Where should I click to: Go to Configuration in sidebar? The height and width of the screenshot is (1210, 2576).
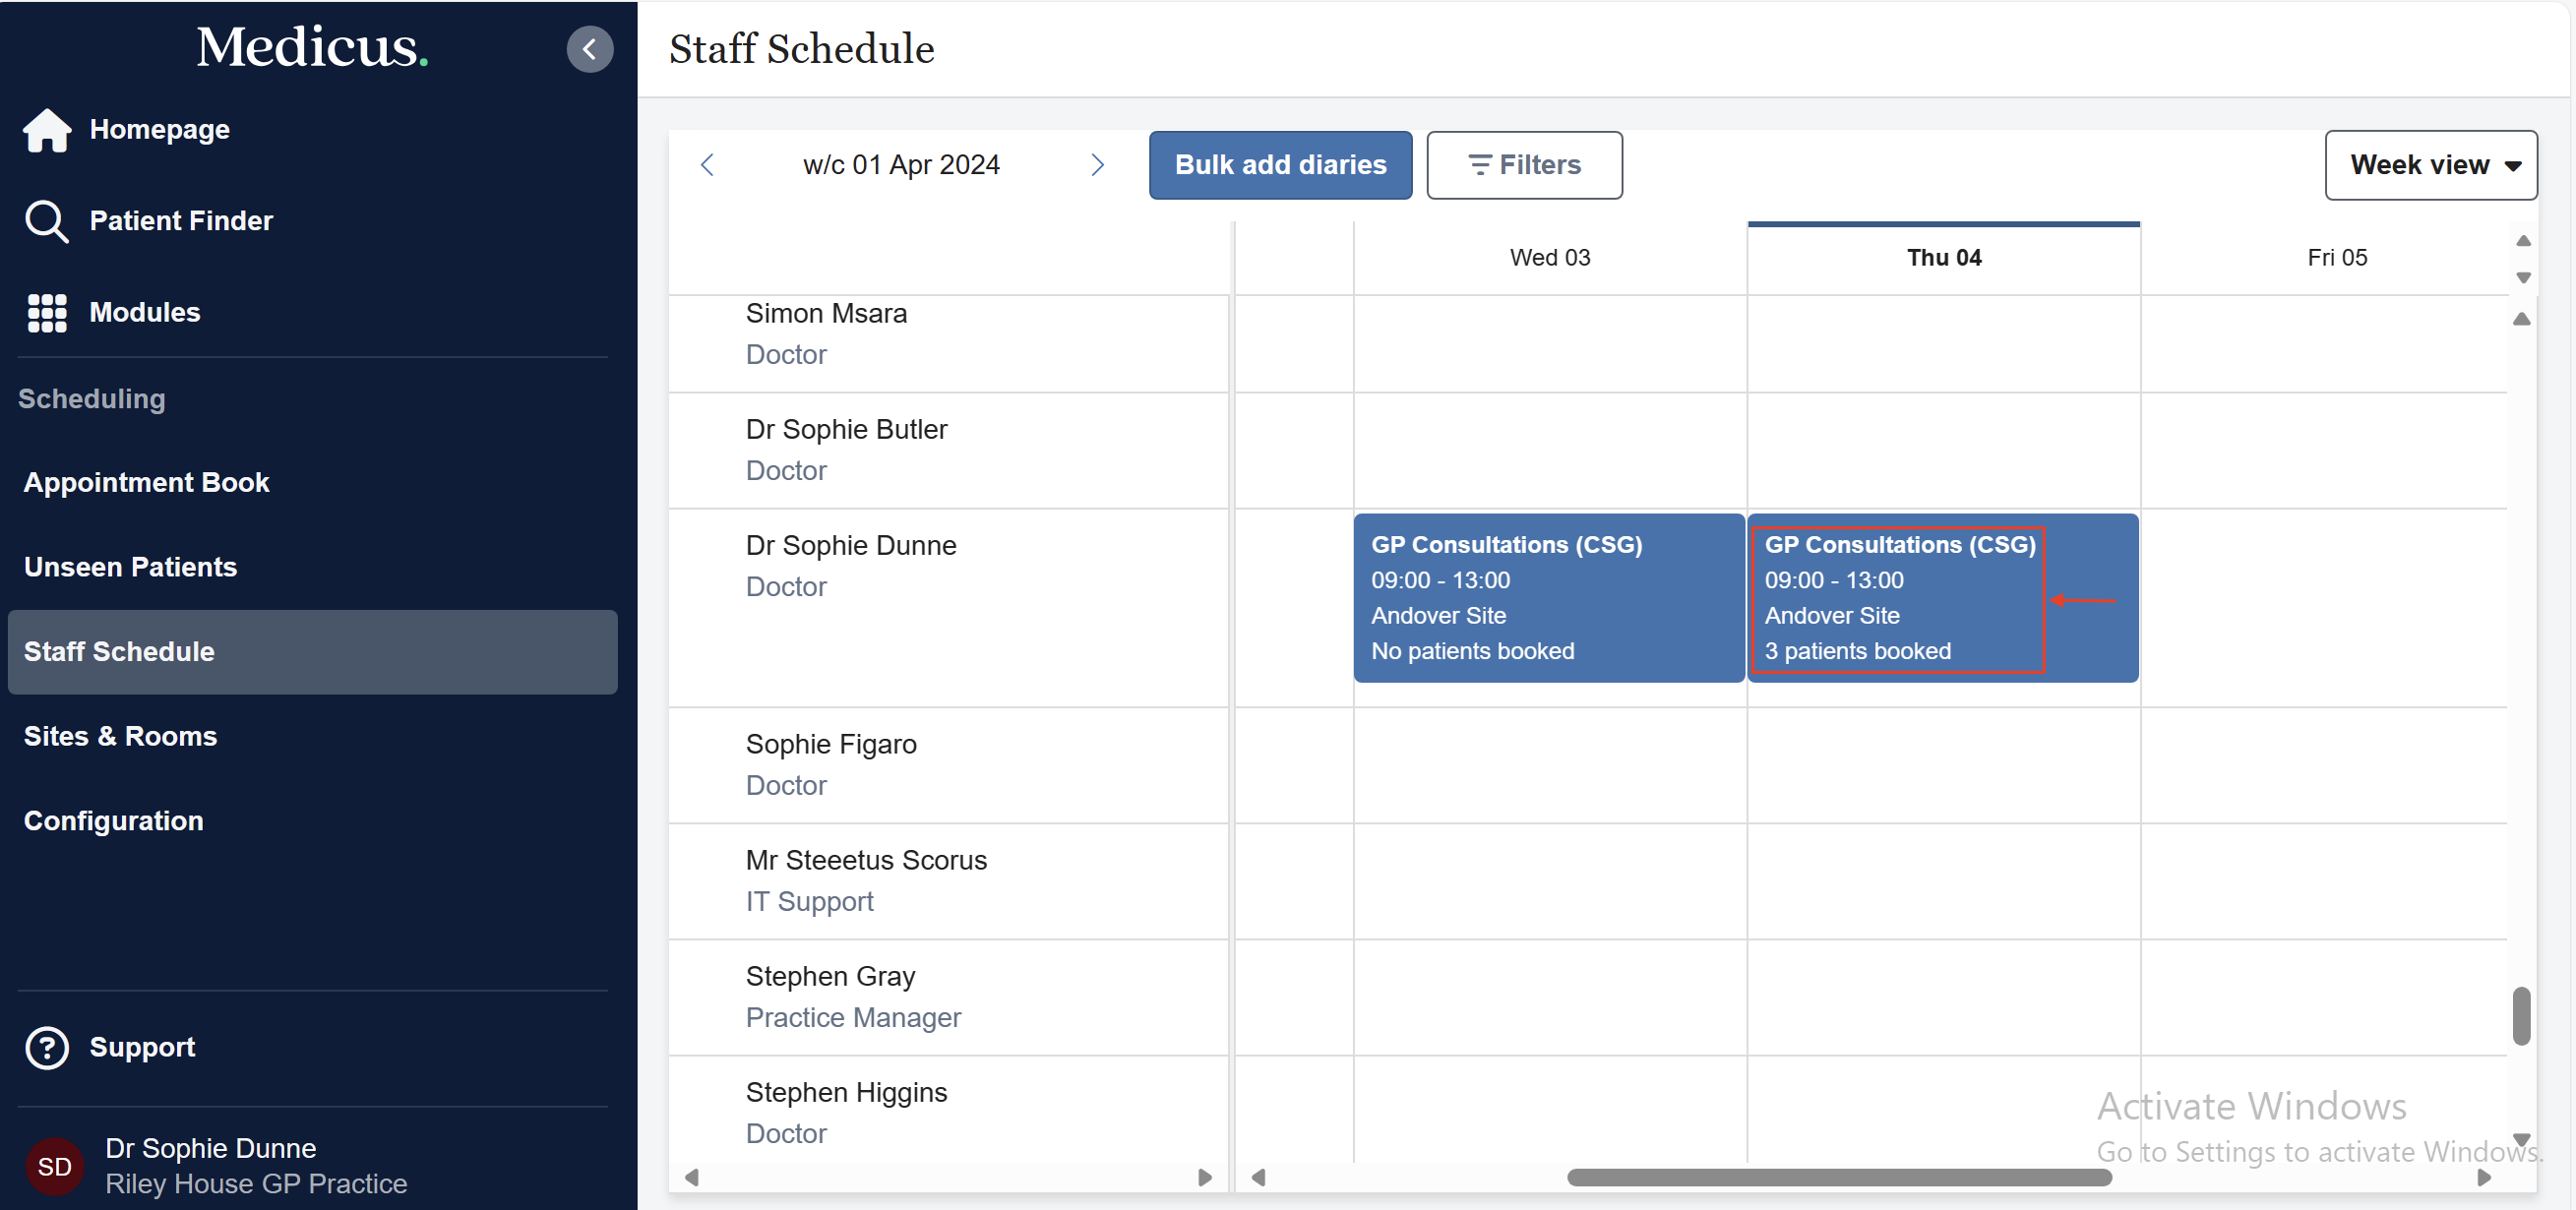[113, 821]
